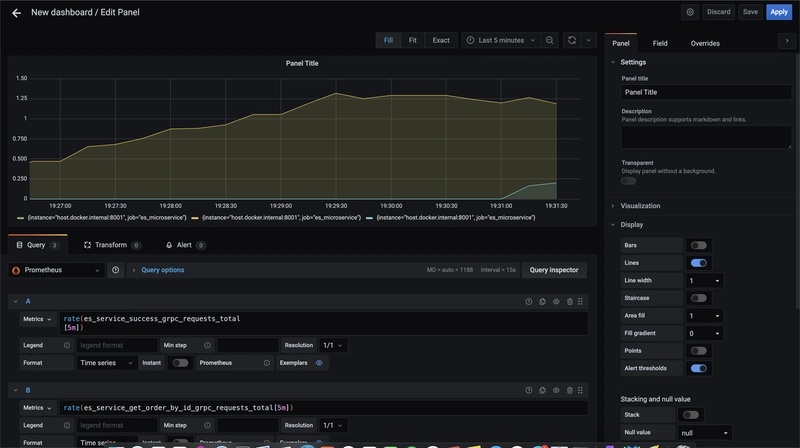
Task: Click the yellow legend series swatch
Action: [x=195, y=218]
